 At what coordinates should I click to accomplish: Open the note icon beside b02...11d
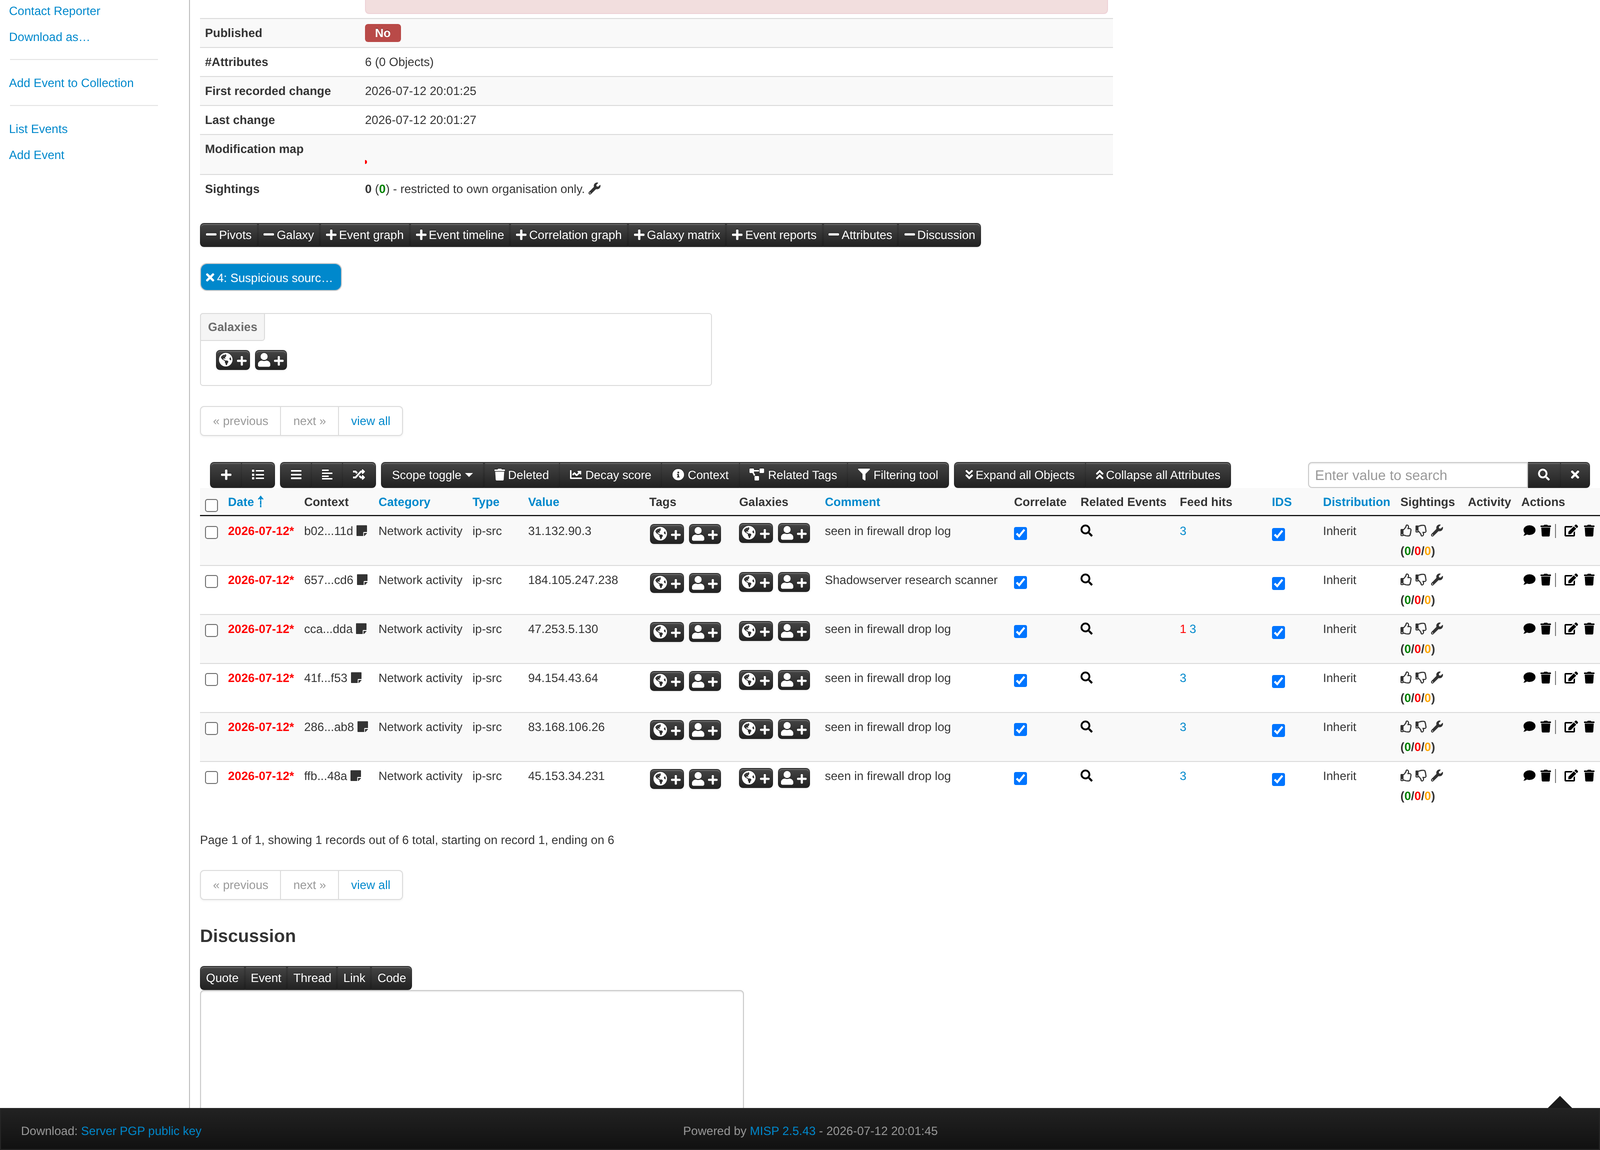[362, 531]
